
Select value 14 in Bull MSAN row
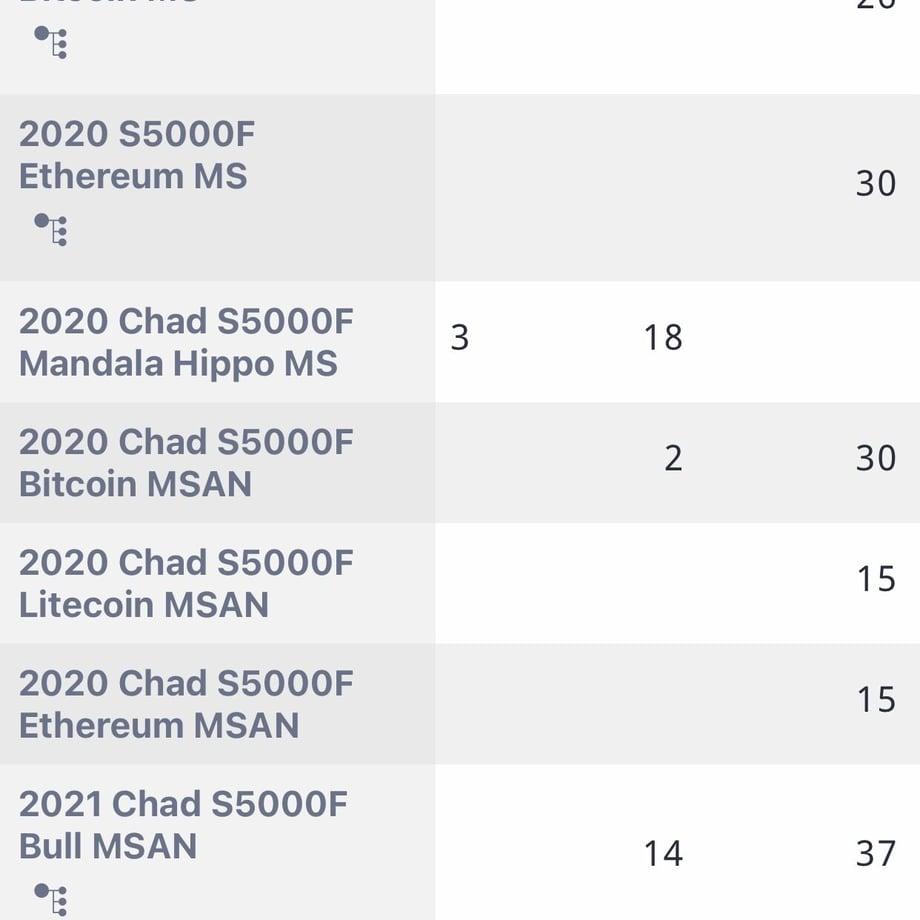pos(663,853)
